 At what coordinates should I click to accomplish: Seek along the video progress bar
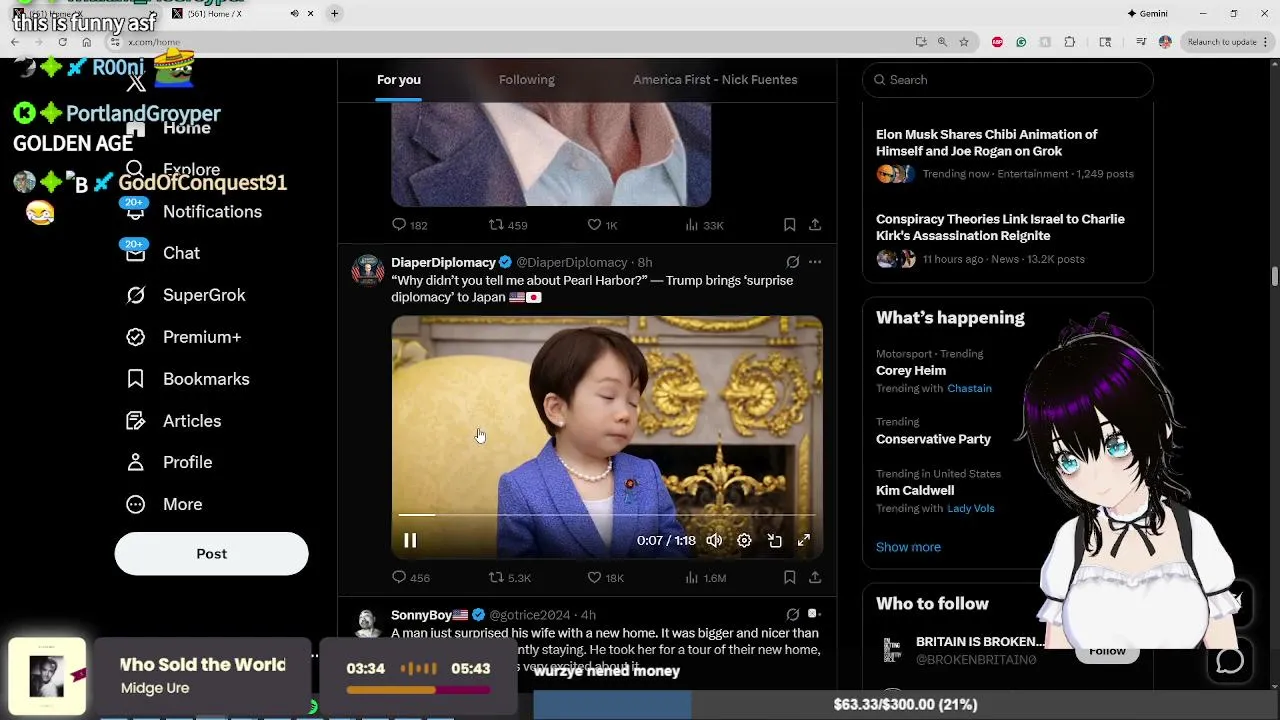[607, 515]
